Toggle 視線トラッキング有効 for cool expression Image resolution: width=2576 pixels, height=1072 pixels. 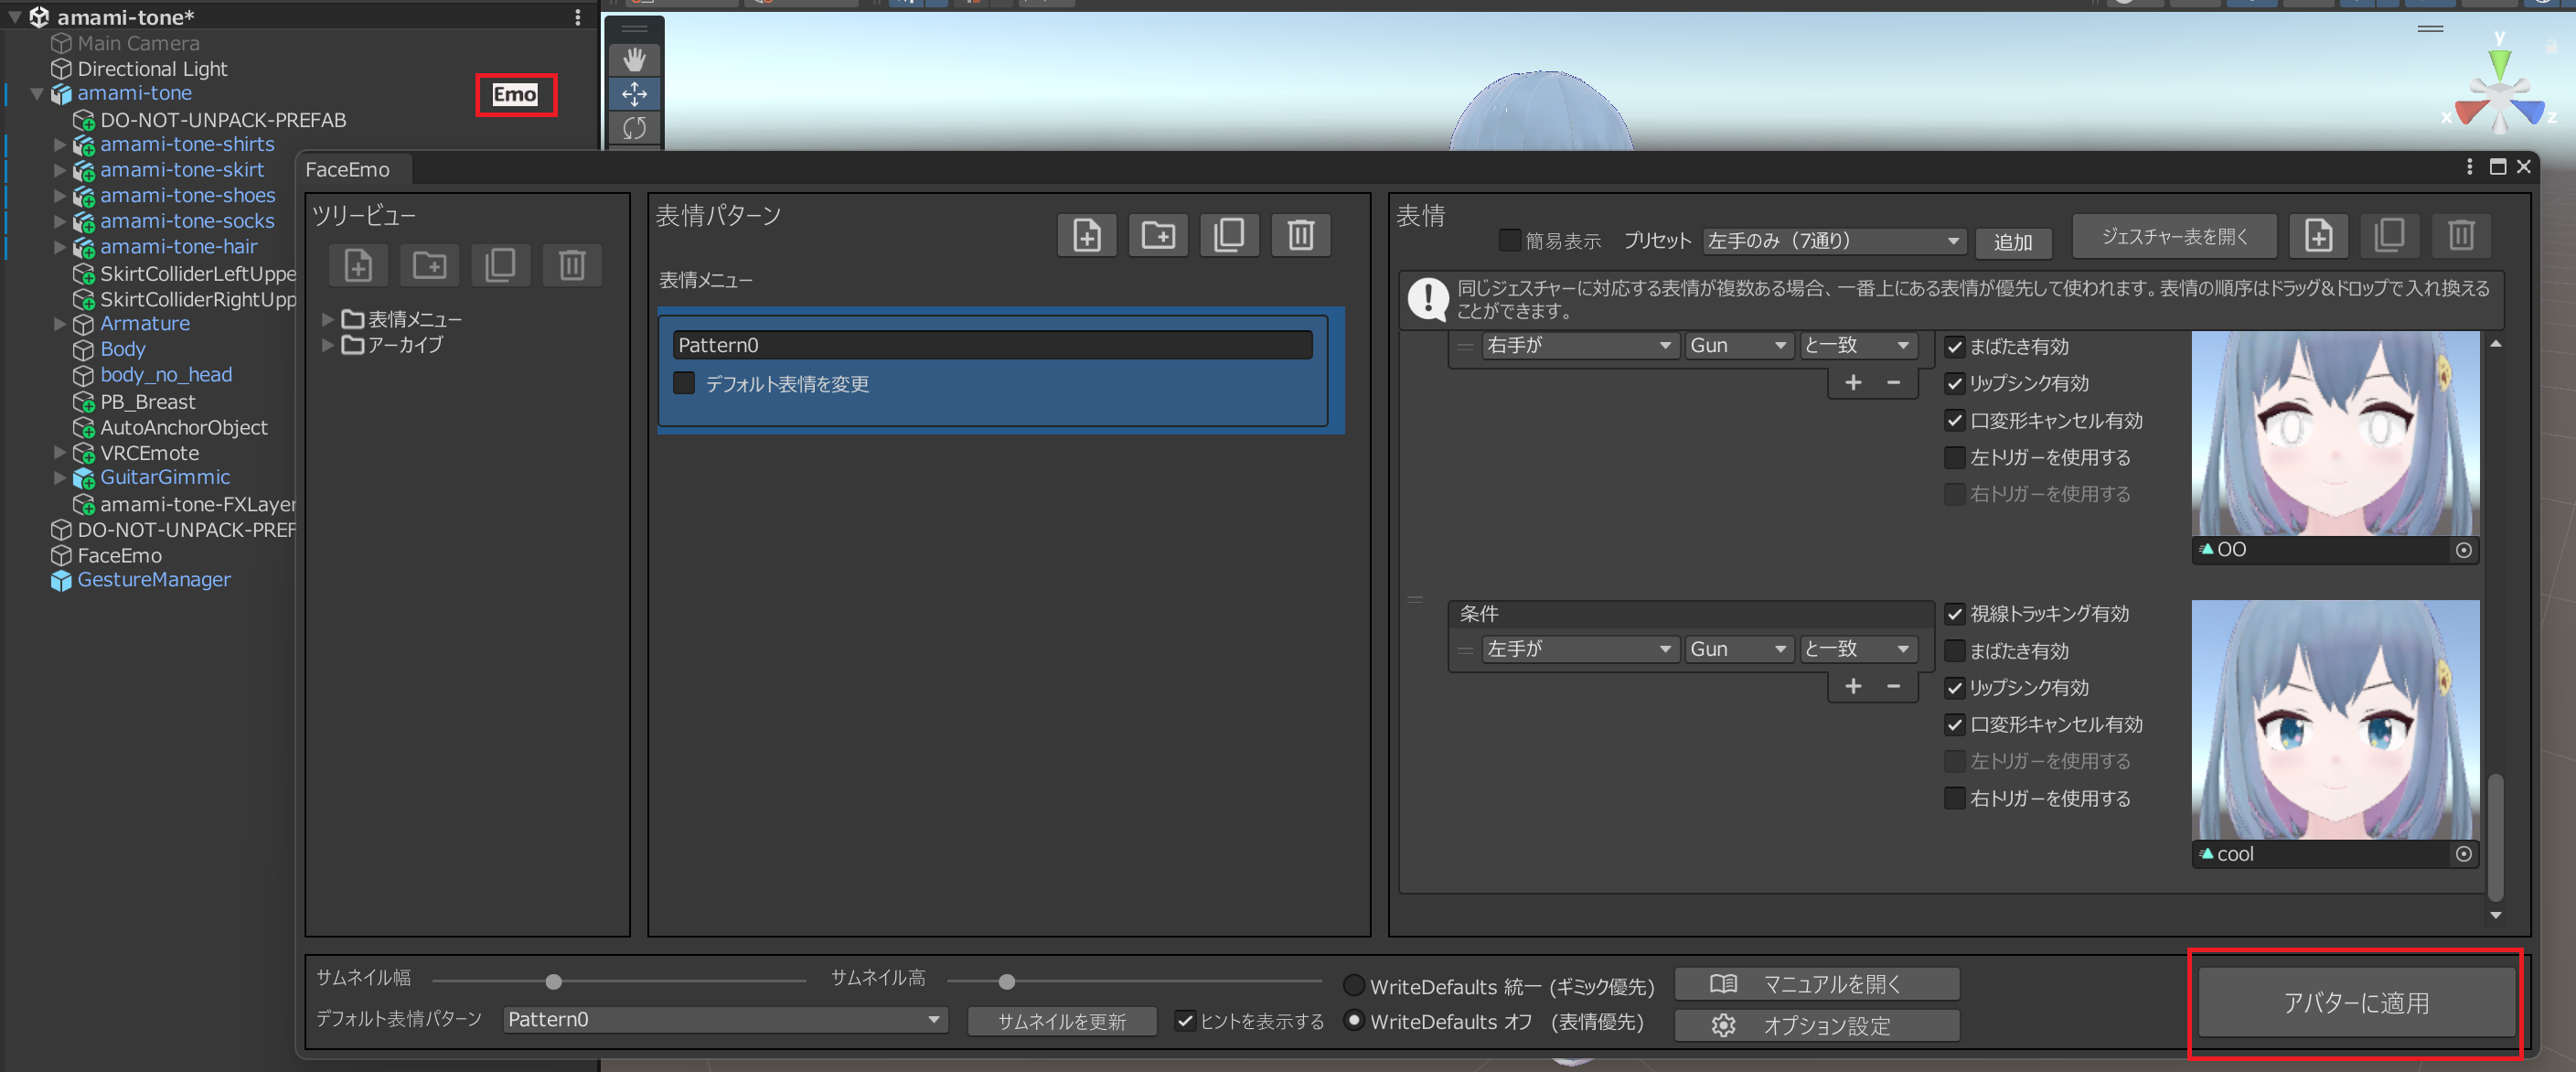[1955, 614]
